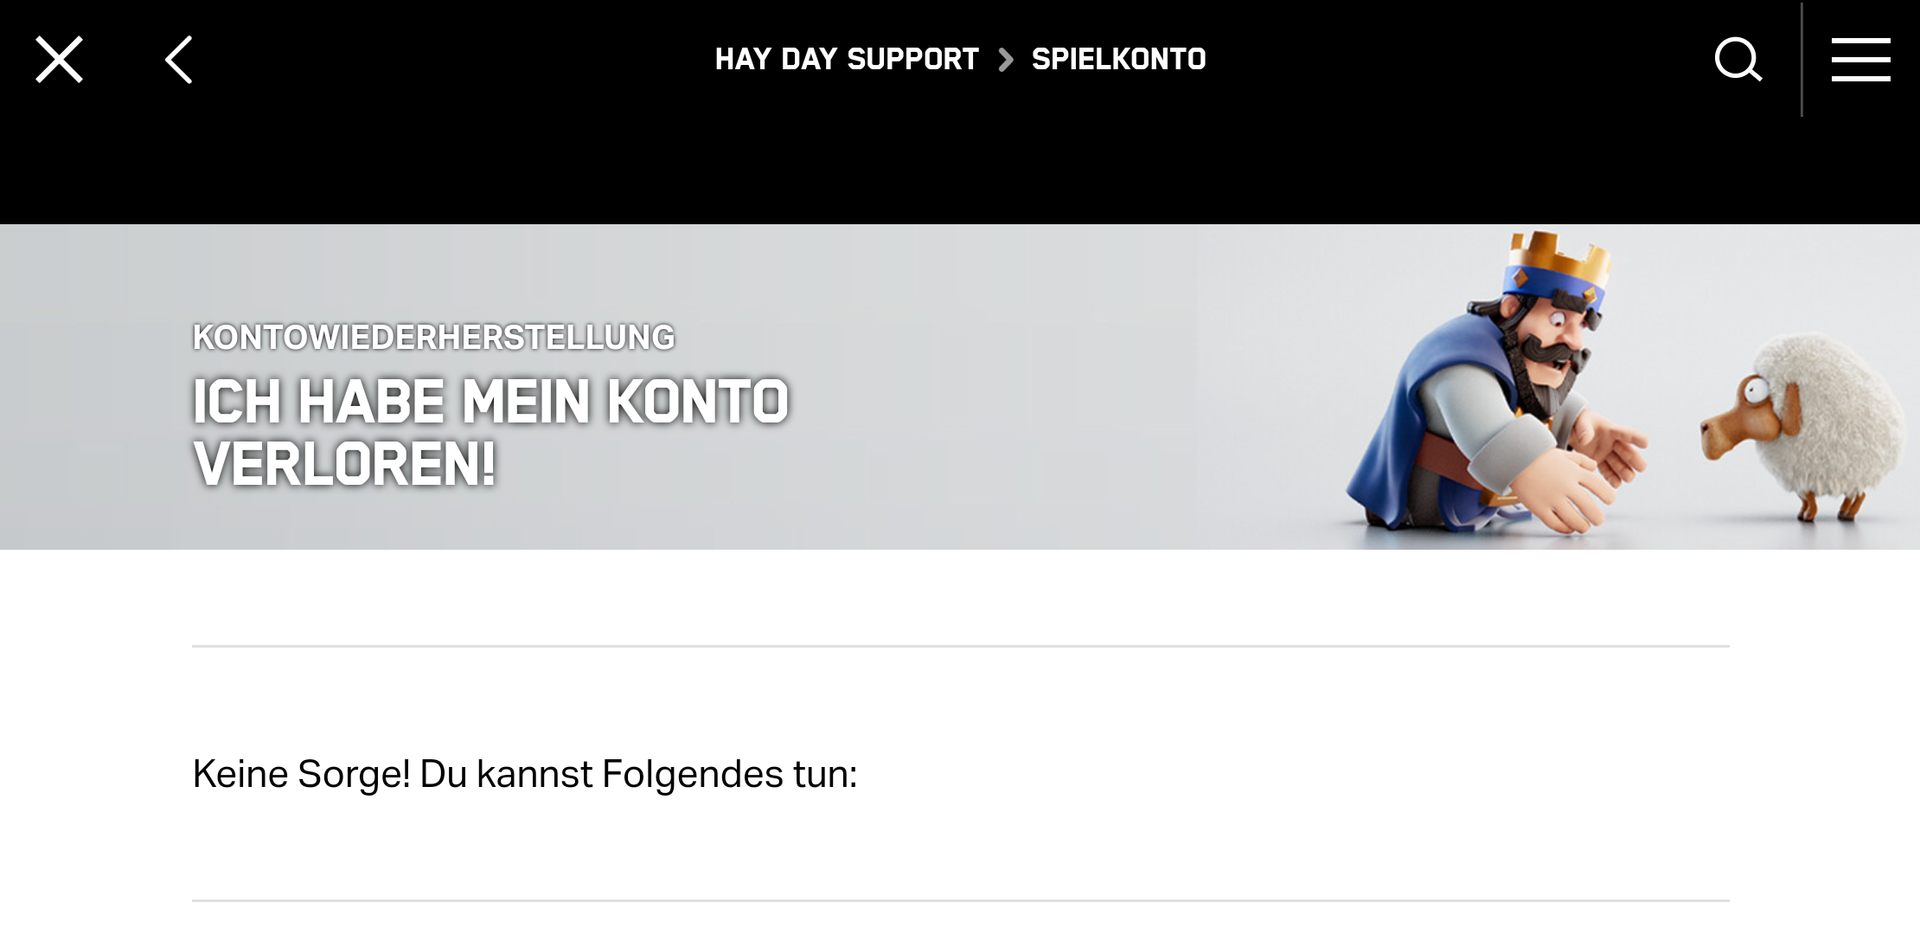Select the SPIELKONTO breadcrumb

[x=1118, y=59]
